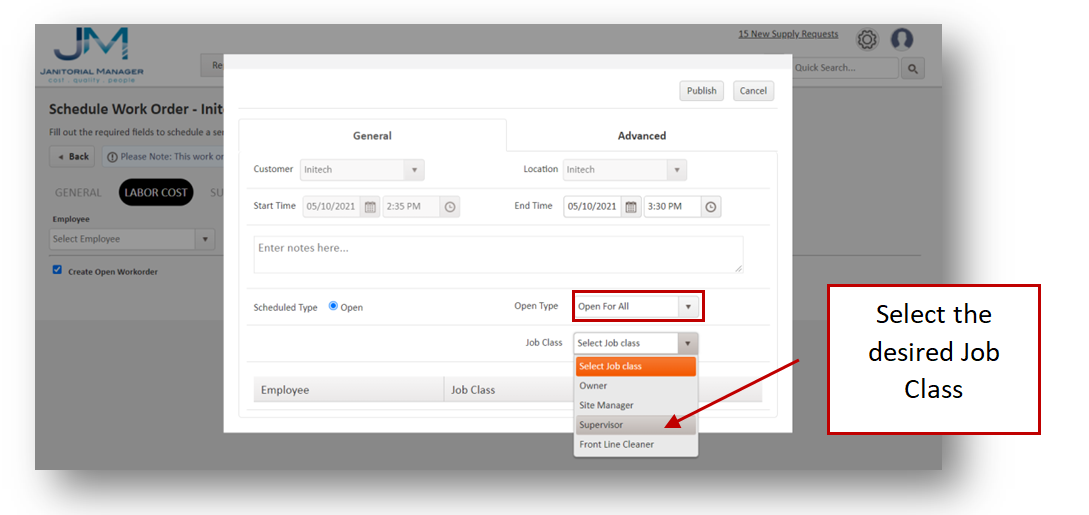Toggle the Create Open Workorder checkbox
This screenshot has width=1089, height=515.
point(57,270)
